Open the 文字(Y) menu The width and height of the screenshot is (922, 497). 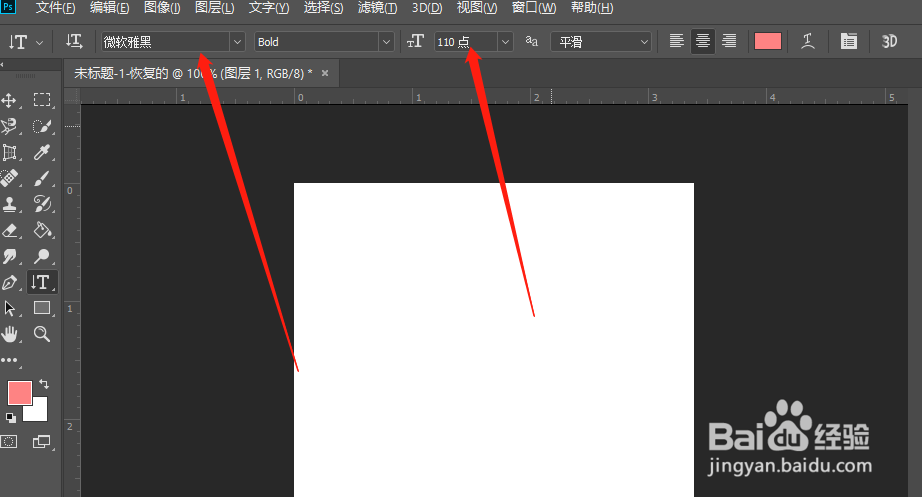click(x=269, y=8)
